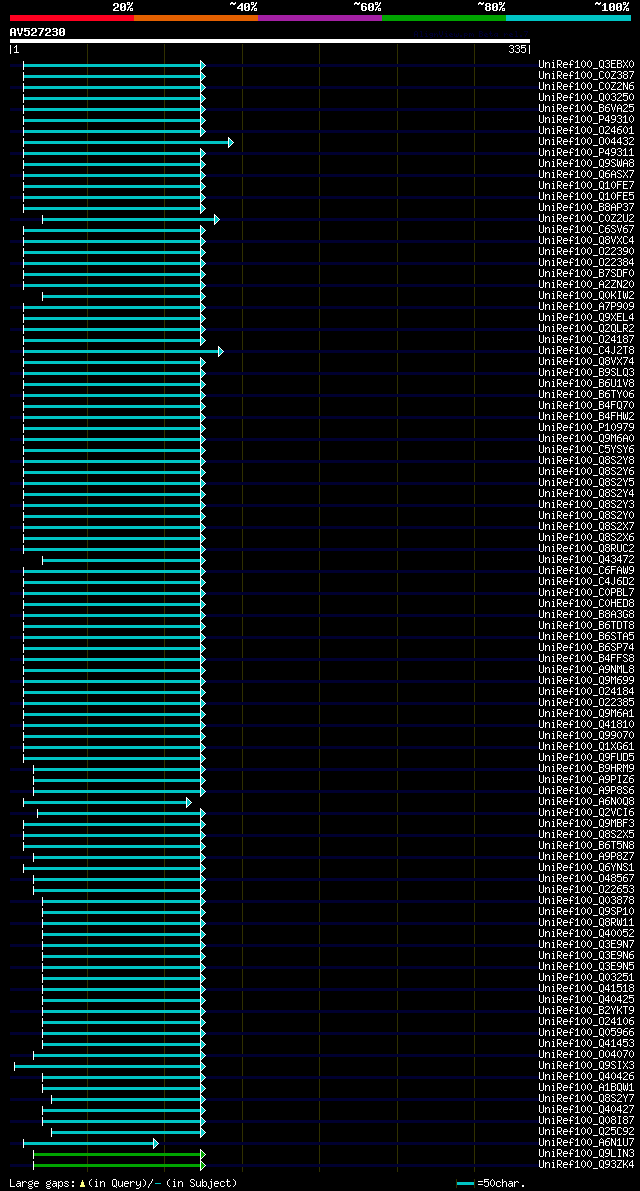640x1191 pixels.
Task: Select label UniRef100_C6SV67
Action: click(586, 230)
